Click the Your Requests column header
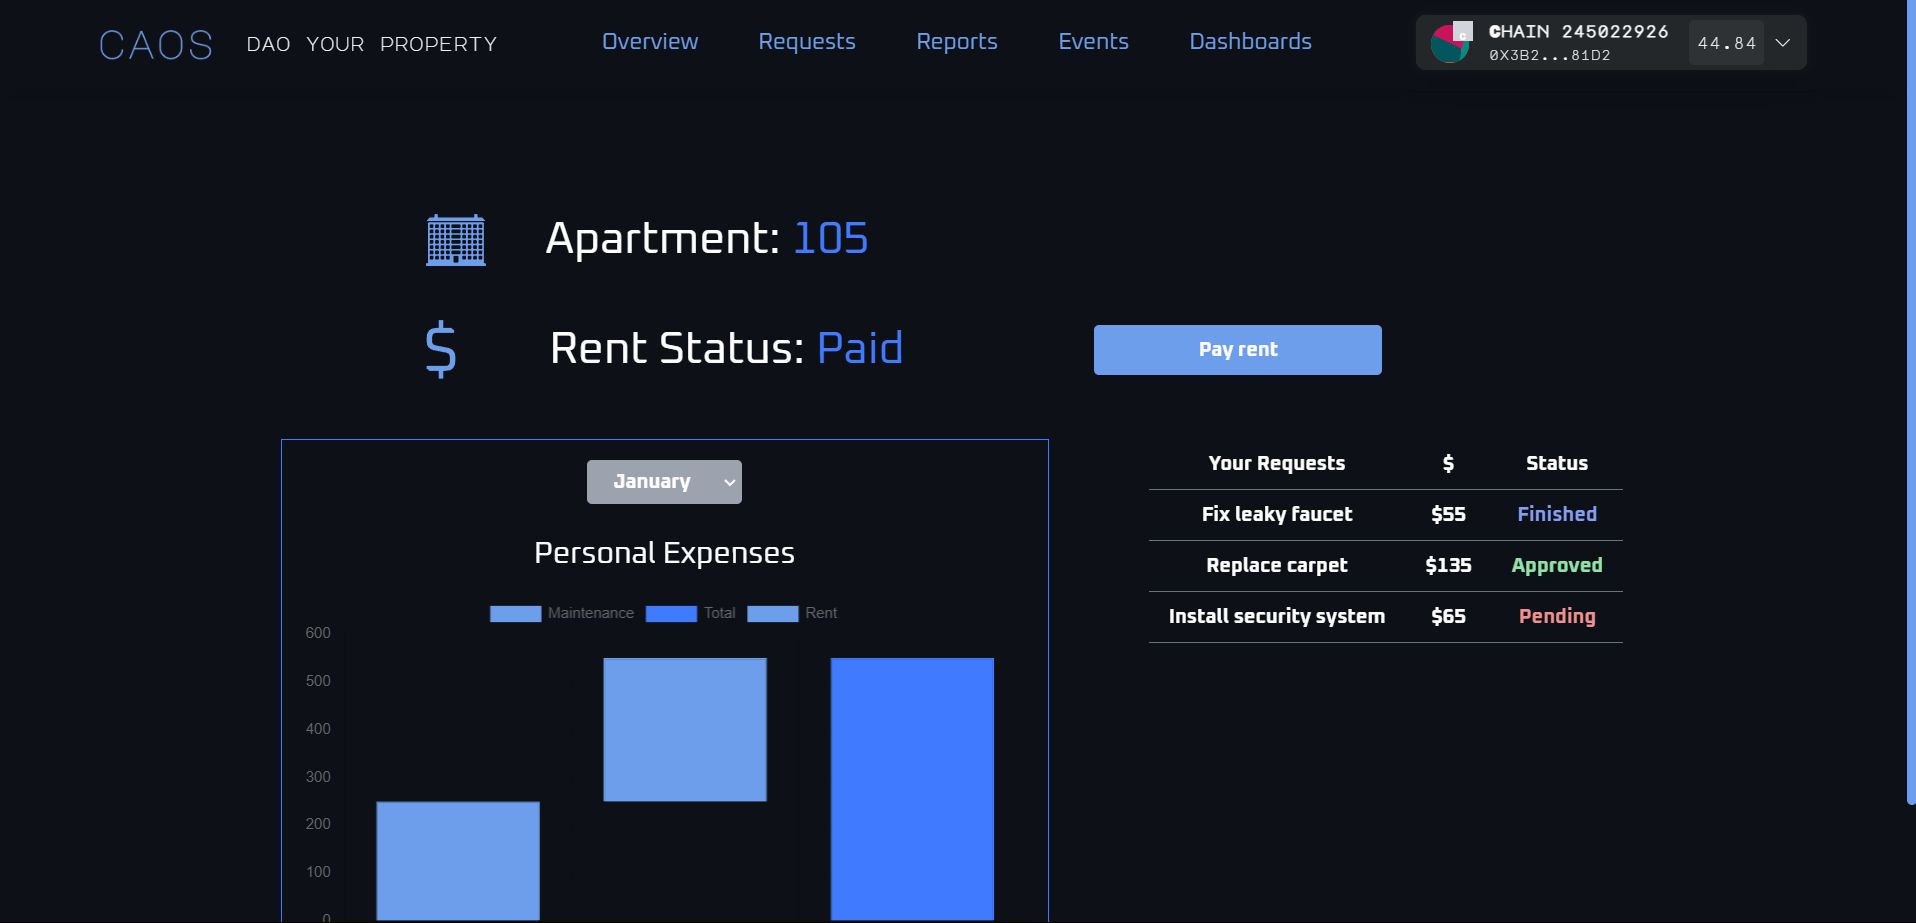1916x923 pixels. 1277,463
